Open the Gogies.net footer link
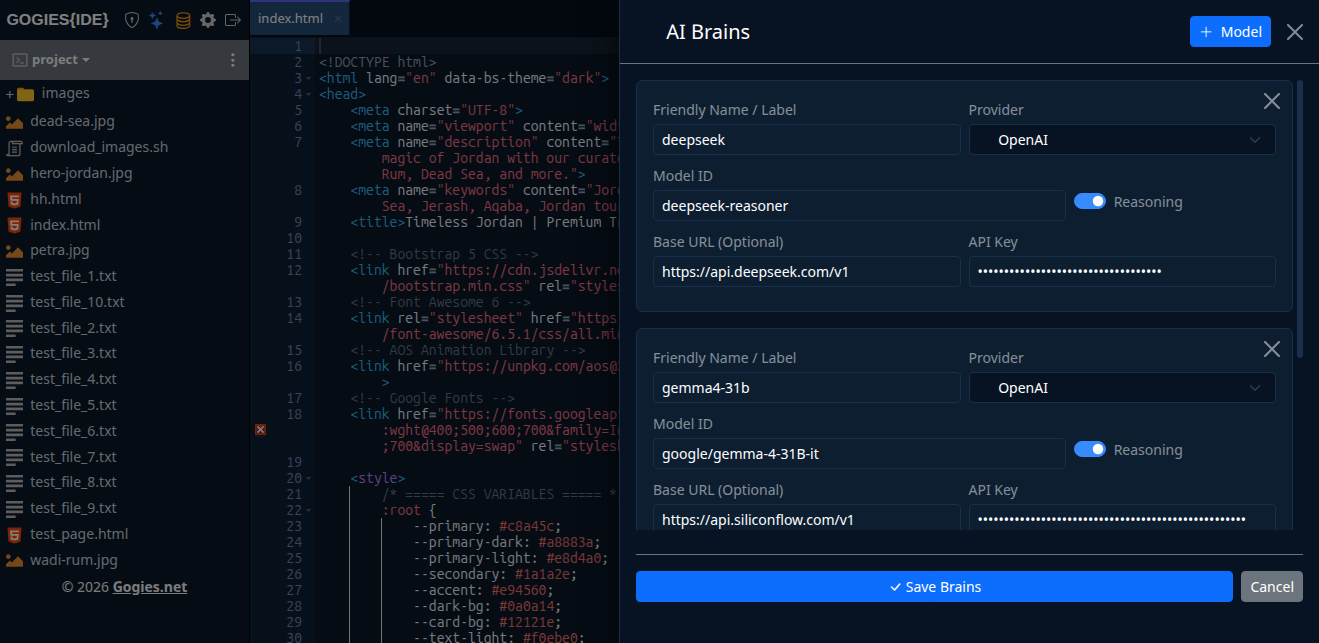Screen dimensions: 1319x643 pos(150,587)
